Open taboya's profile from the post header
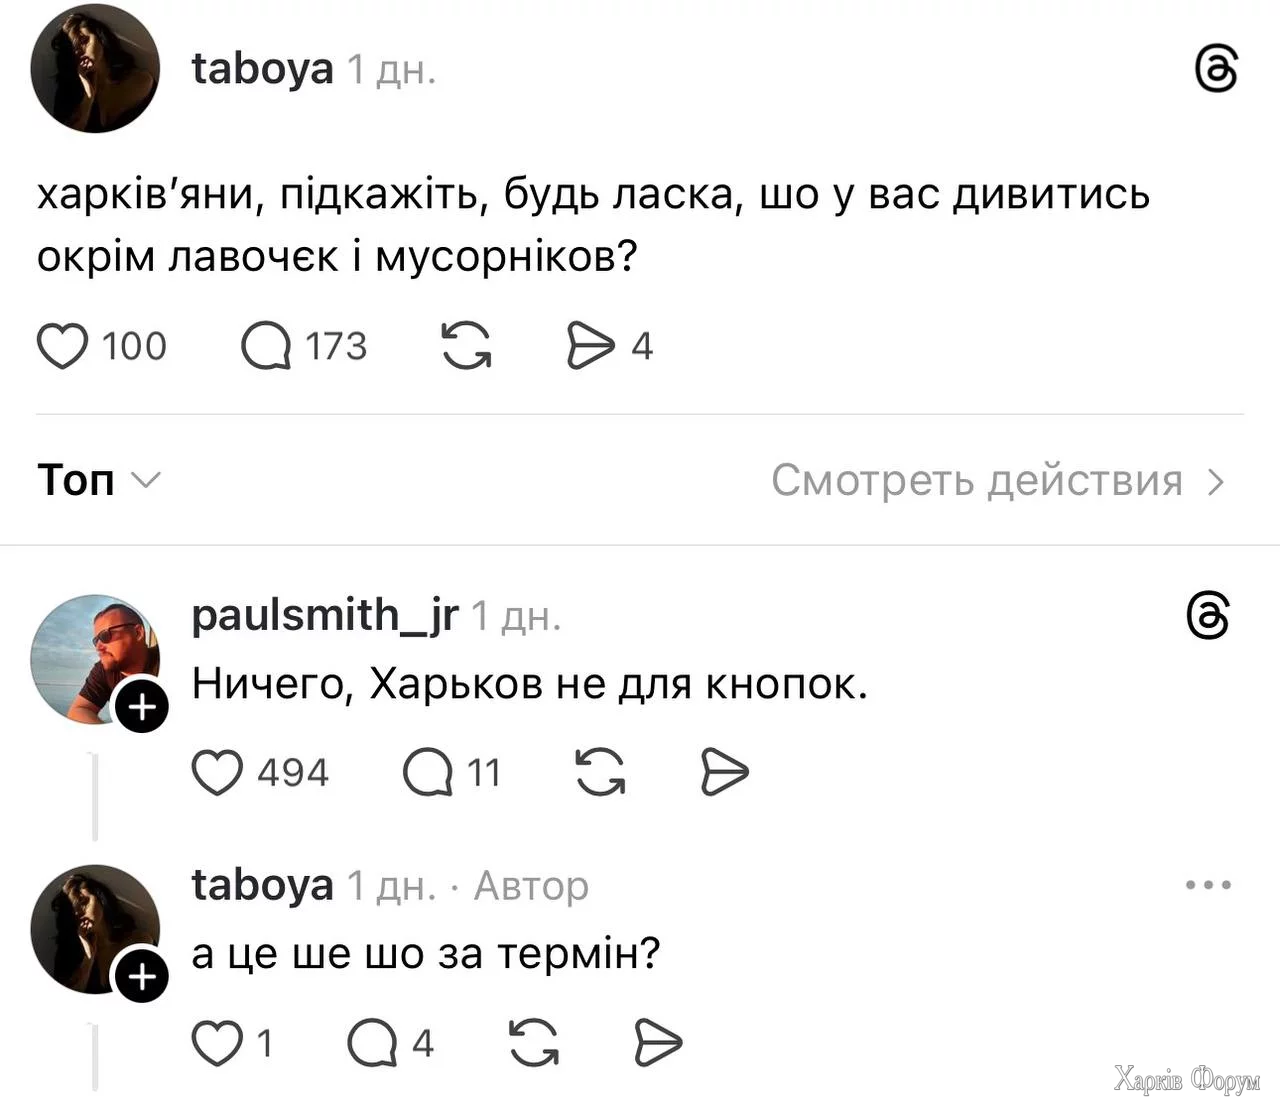The image size is (1280, 1108). (262, 68)
